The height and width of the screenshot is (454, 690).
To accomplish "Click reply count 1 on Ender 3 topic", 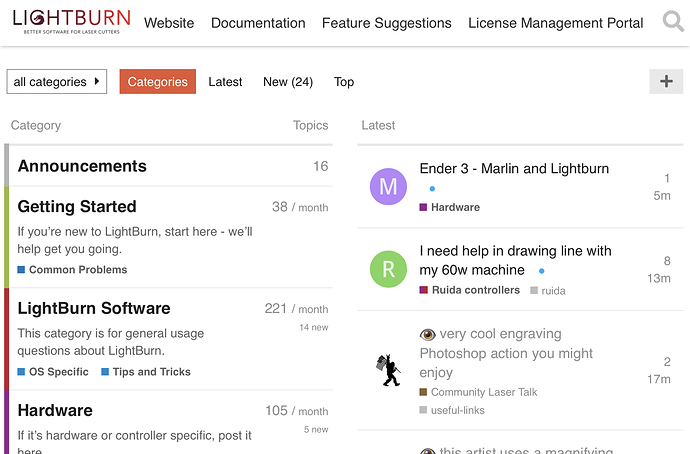I will tap(667, 178).
